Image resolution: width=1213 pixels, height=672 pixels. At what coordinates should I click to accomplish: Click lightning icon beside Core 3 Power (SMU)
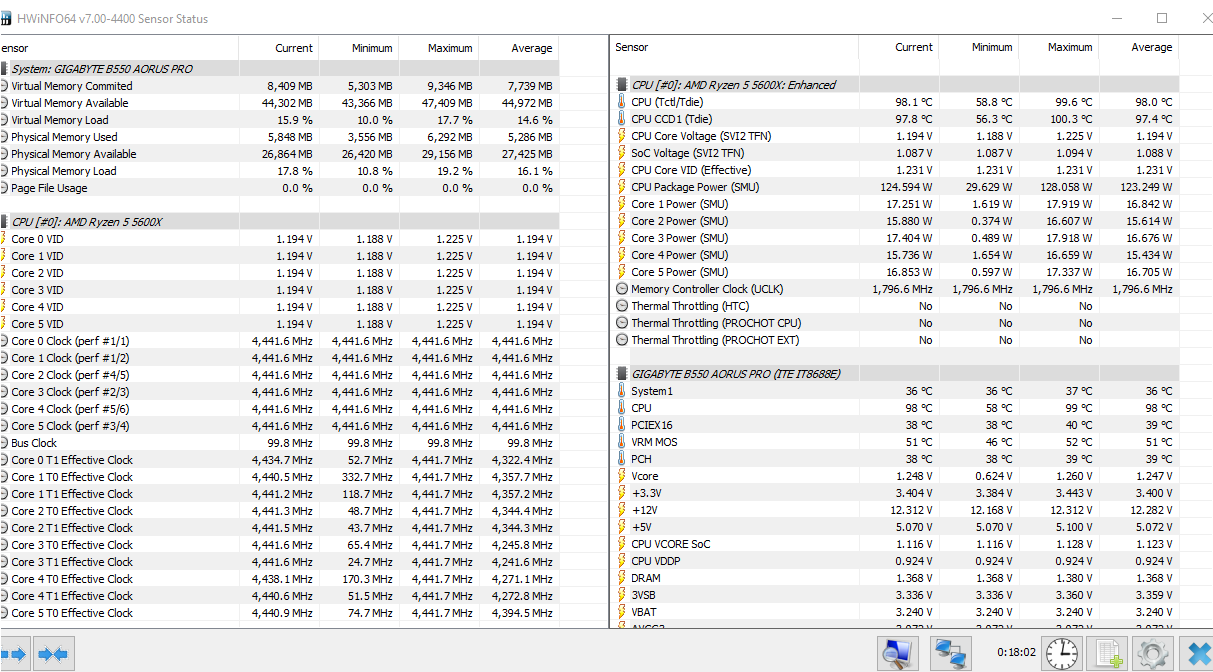point(622,238)
